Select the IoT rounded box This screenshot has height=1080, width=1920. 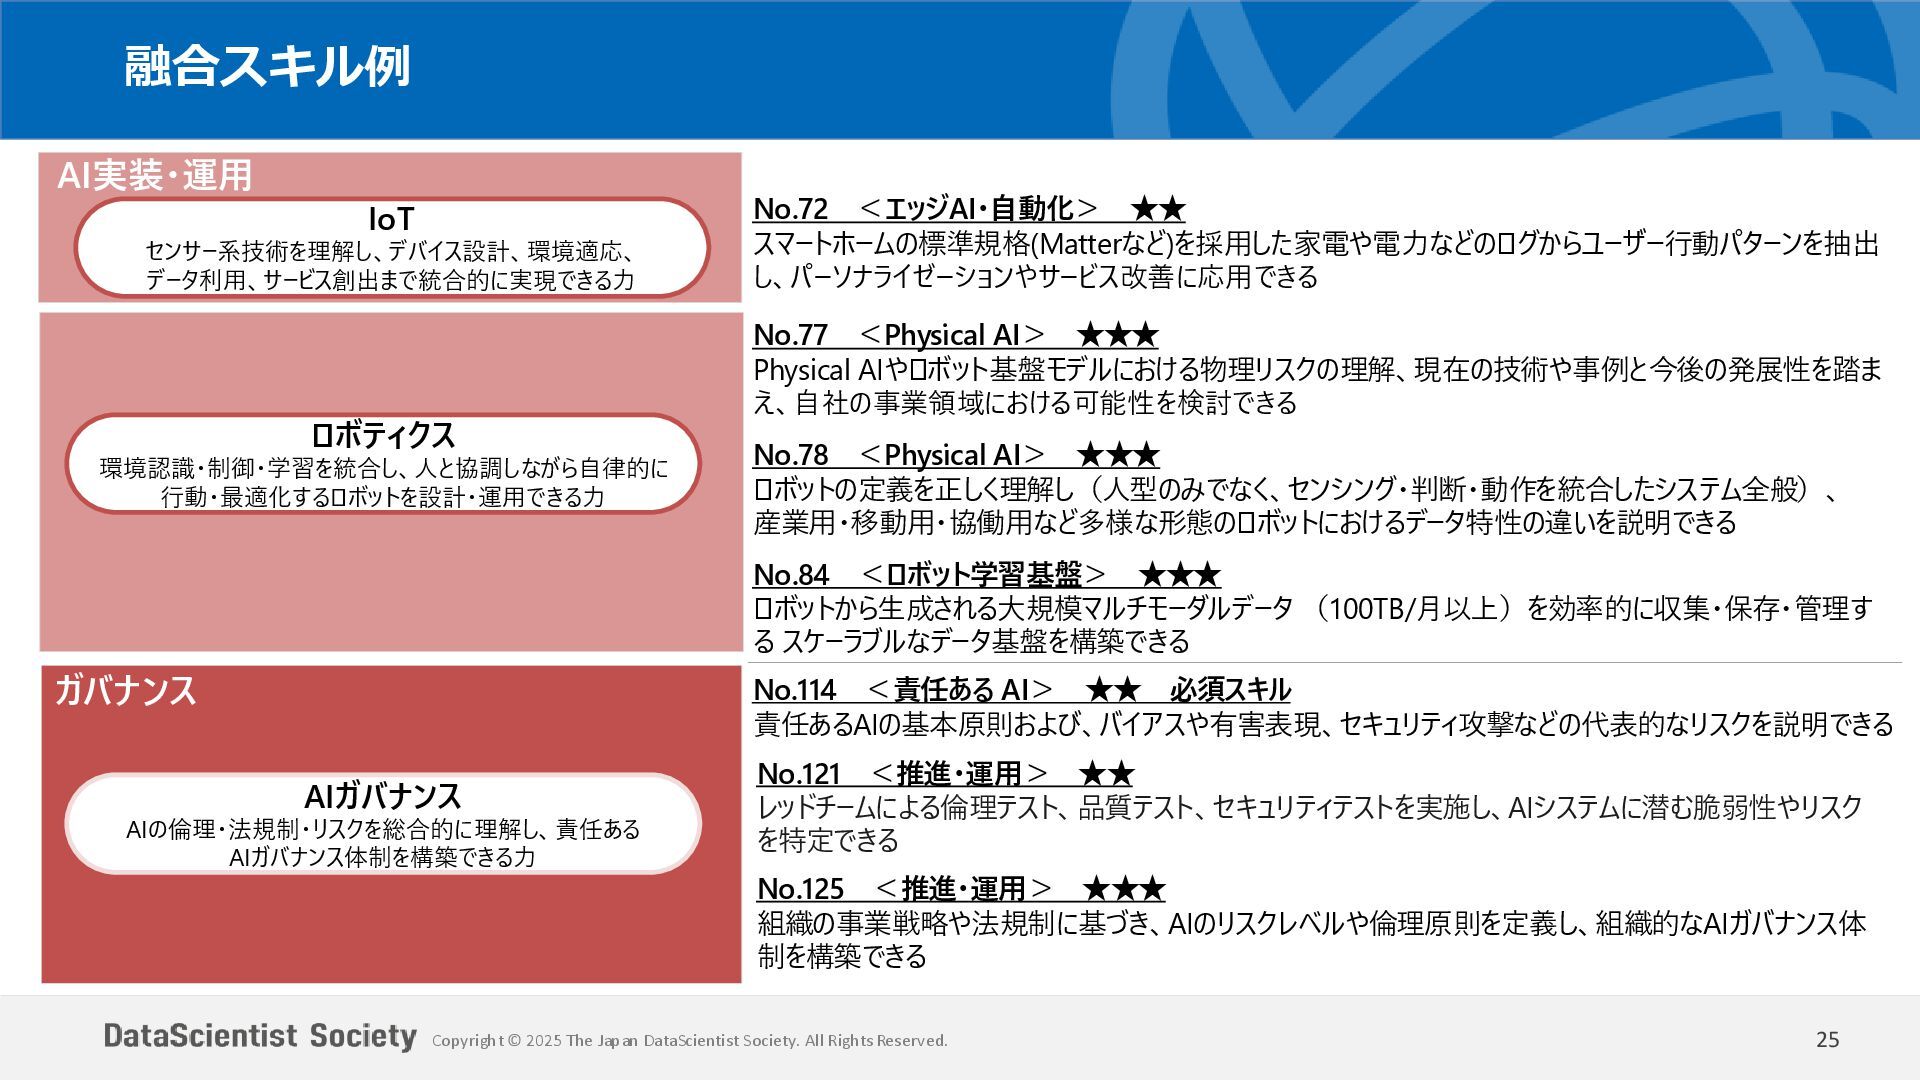[391, 247]
